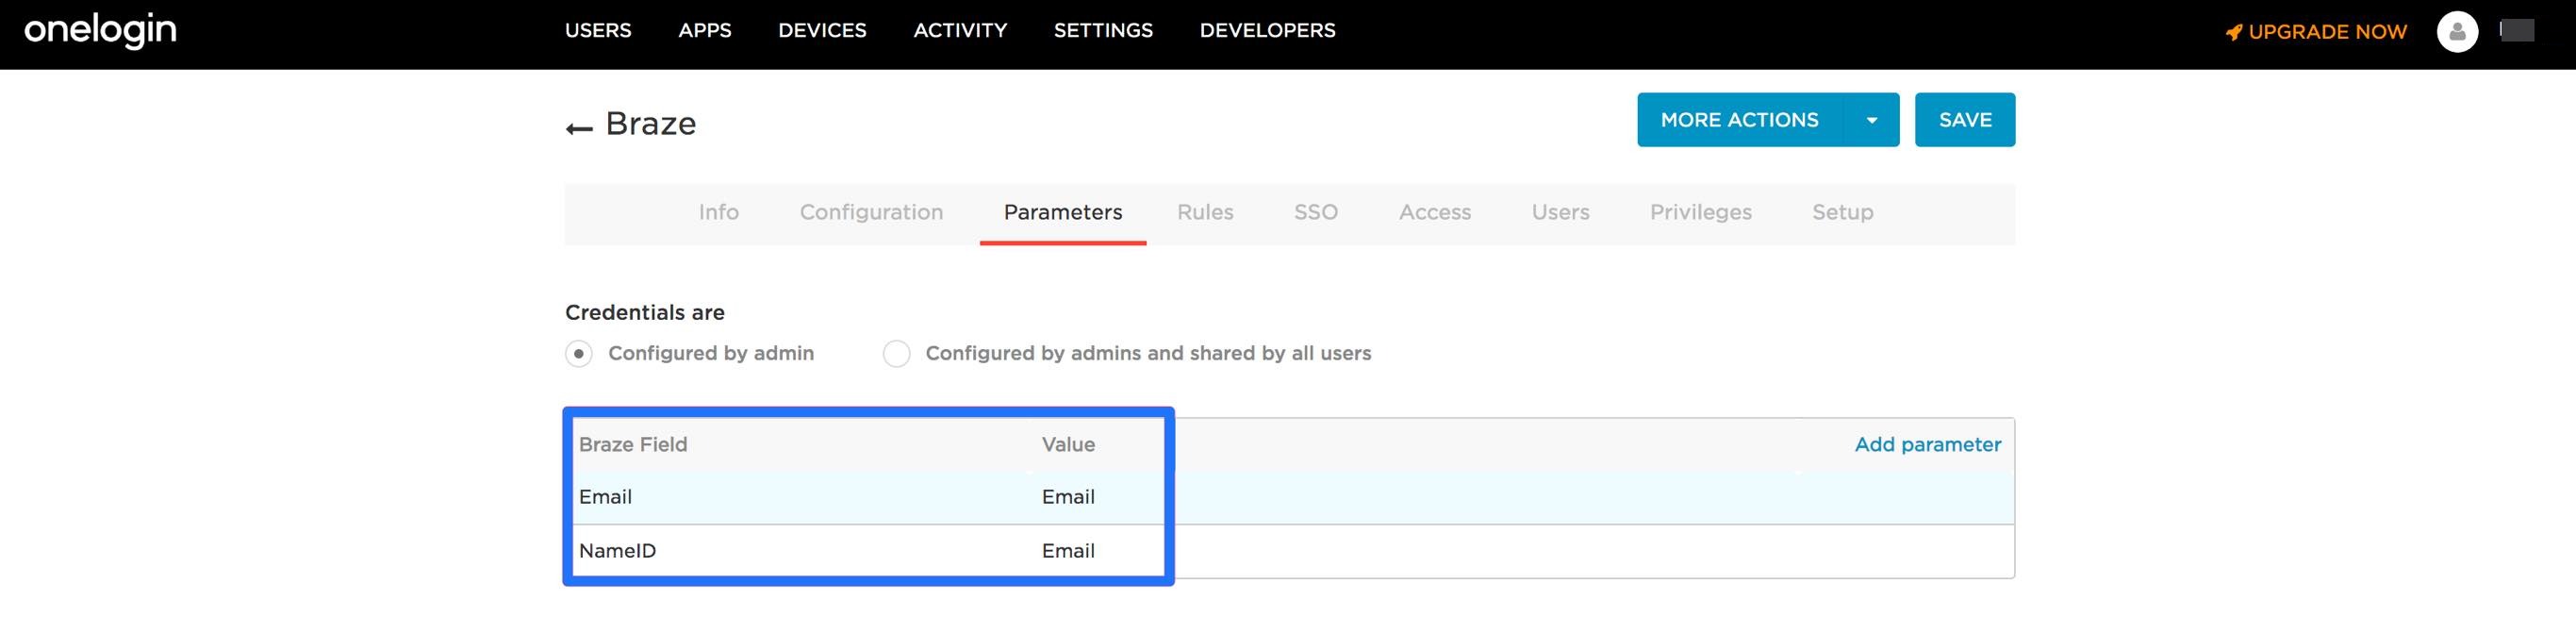Click the OneLogin logo
The height and width of the screenshot is (617, 2576).
pos(100,31)
